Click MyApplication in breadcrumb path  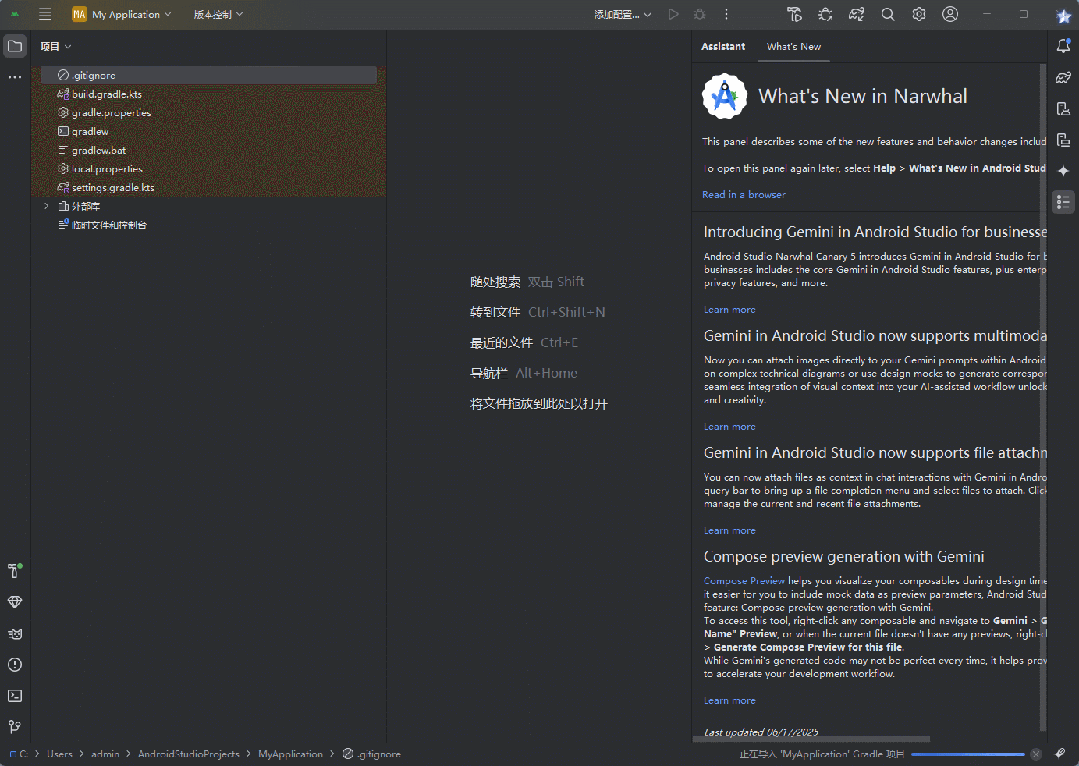(290, 754)
